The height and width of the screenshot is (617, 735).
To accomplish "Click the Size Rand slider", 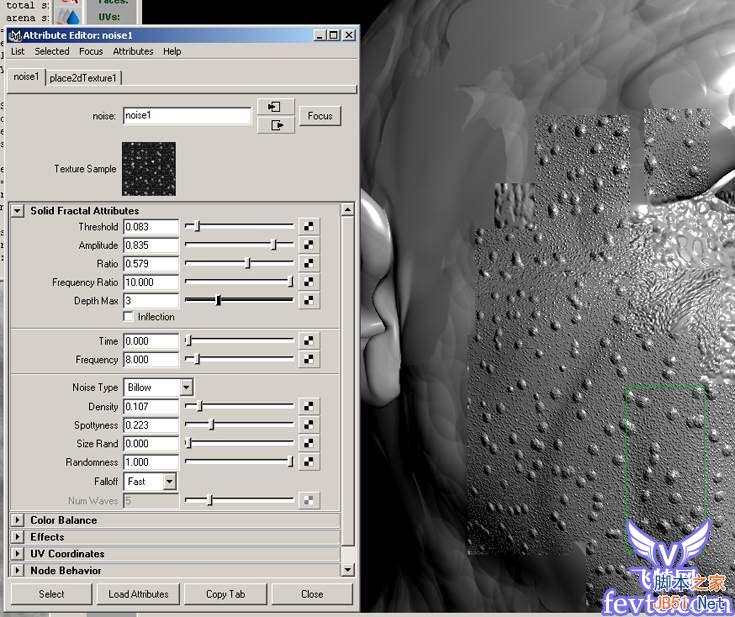I will pyautogui.click(x=239, y=443).
